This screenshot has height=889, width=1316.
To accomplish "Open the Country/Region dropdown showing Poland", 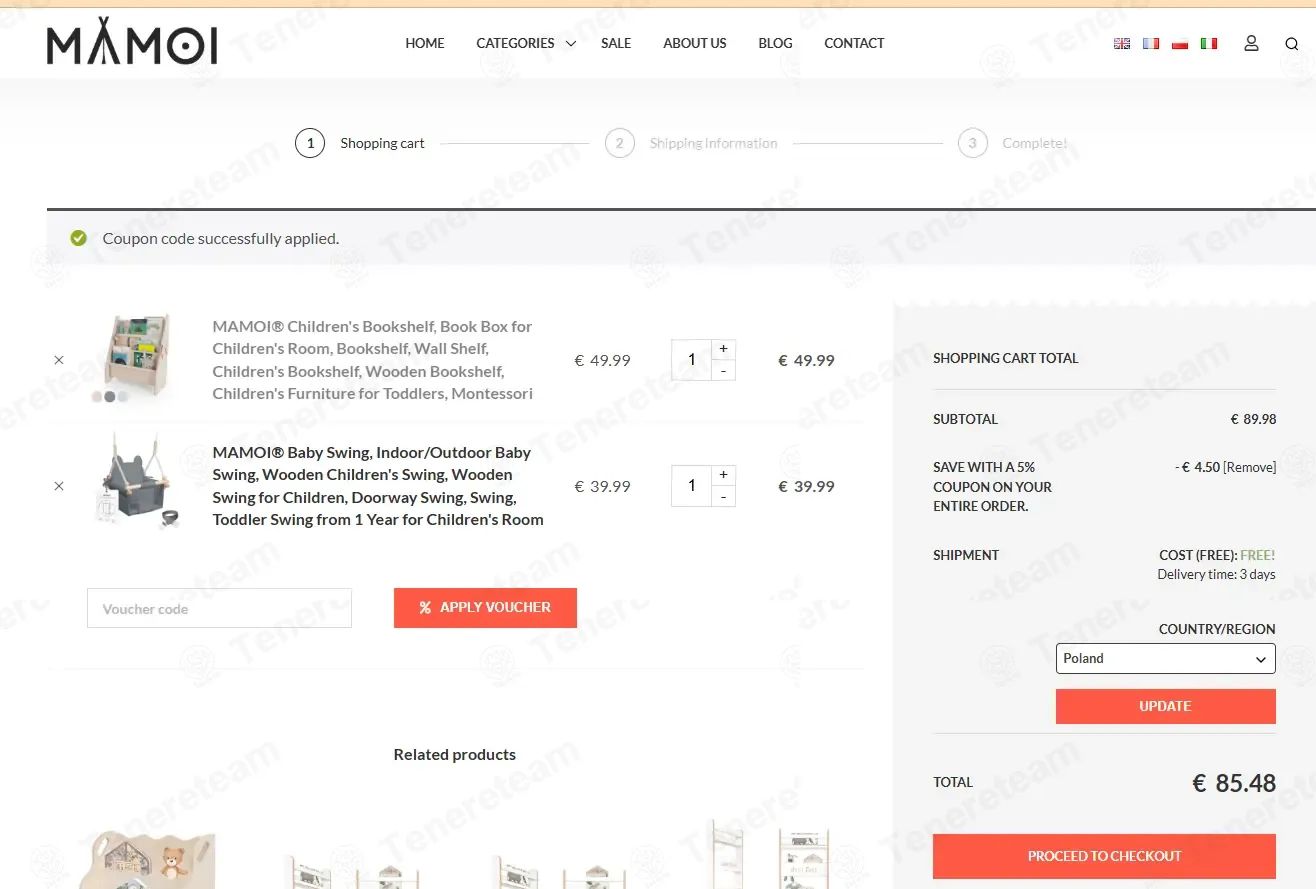I will click(x=1165, y=658).
